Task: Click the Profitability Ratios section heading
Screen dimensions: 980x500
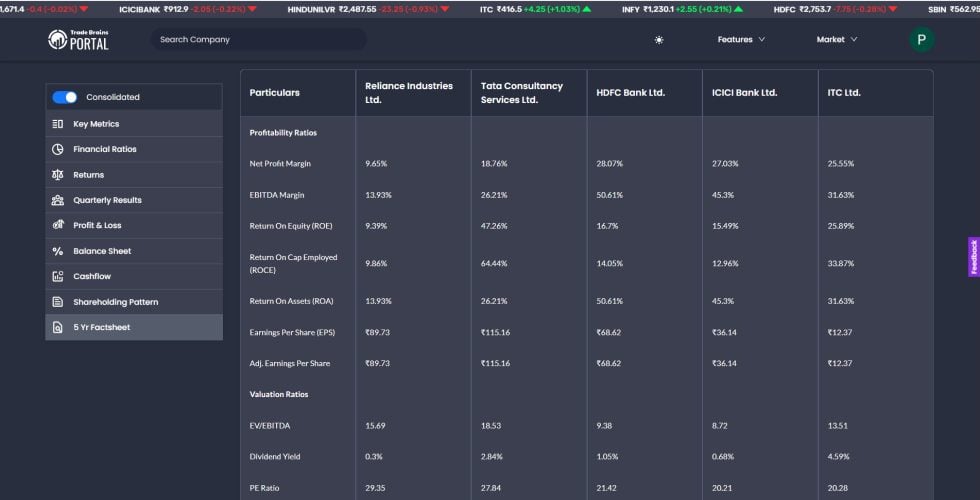Action: (x=283, y=133)
